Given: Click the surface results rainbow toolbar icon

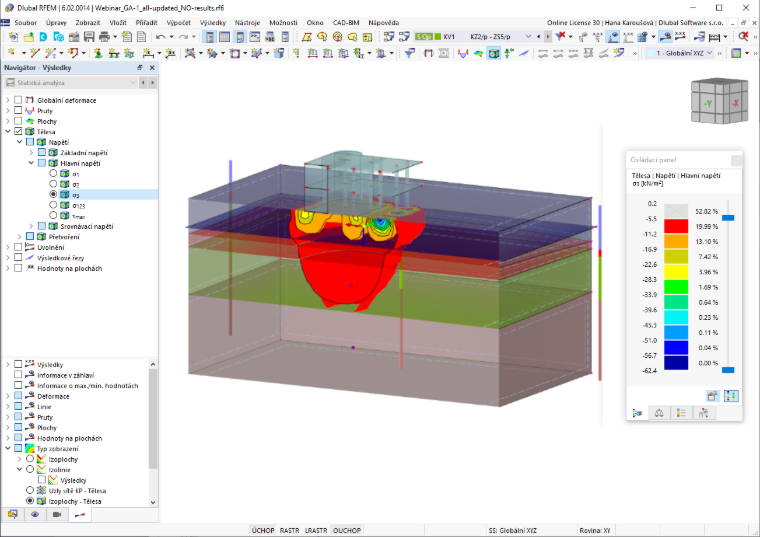Looking at the screenshot, I should point(478,53).
